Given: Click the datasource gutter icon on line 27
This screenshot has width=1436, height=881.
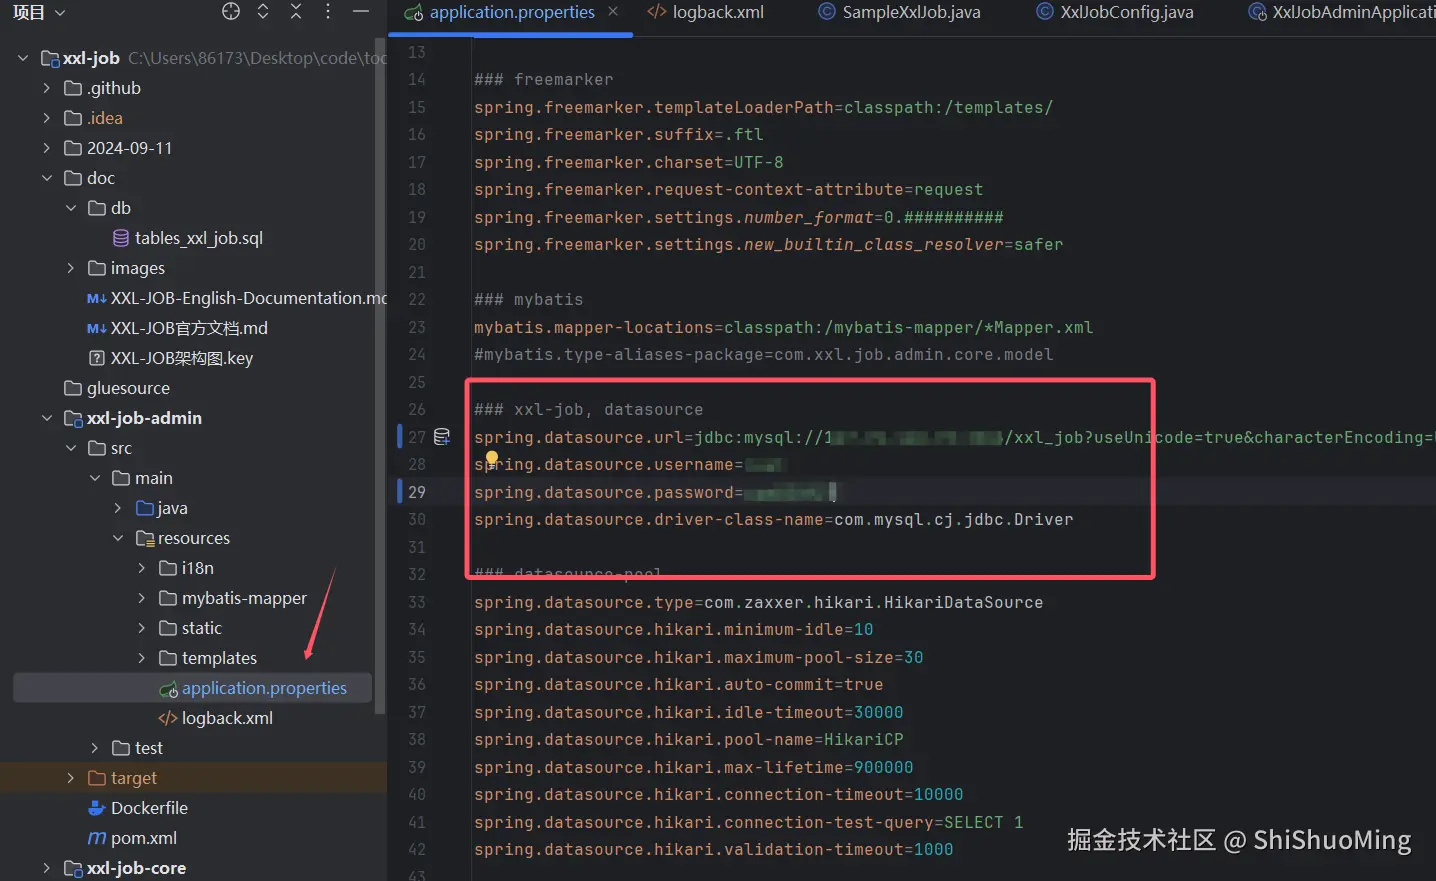Looking at the screenshot, I should click(442, 437).
